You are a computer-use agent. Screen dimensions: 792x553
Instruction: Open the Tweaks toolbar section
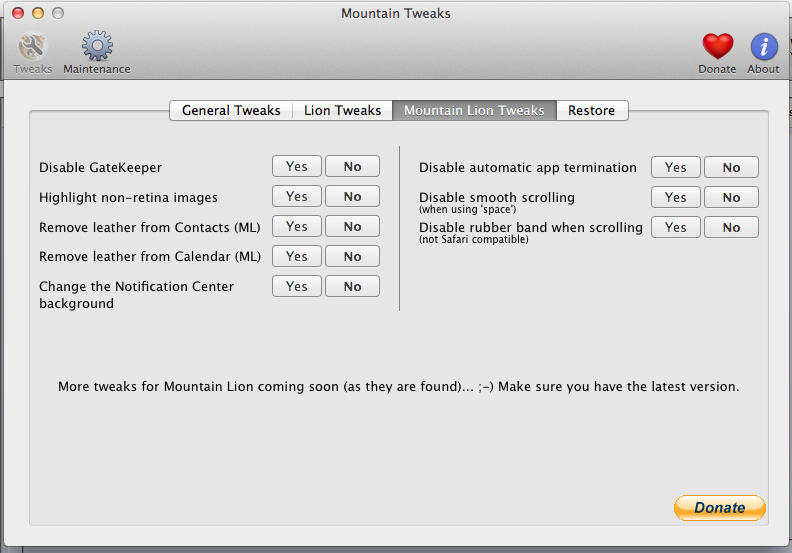(x=32, y=53)
